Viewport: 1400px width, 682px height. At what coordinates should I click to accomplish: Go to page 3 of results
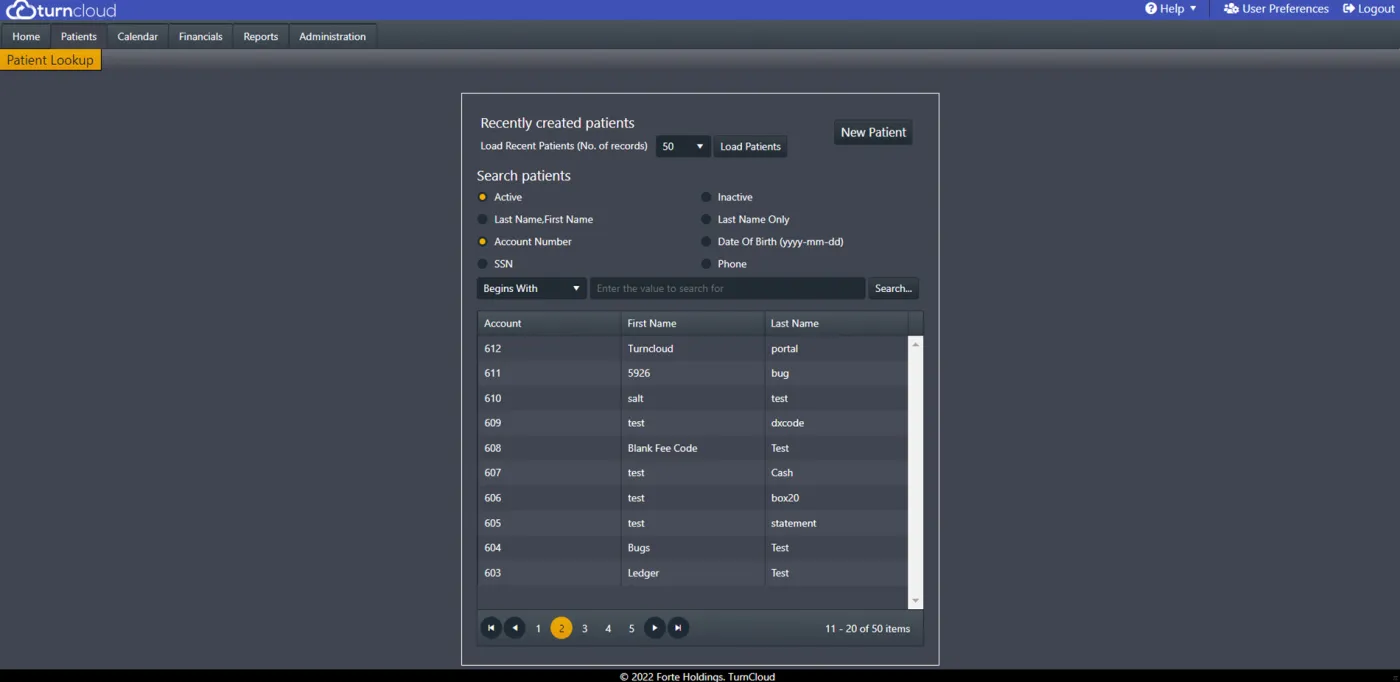point(585,628)
